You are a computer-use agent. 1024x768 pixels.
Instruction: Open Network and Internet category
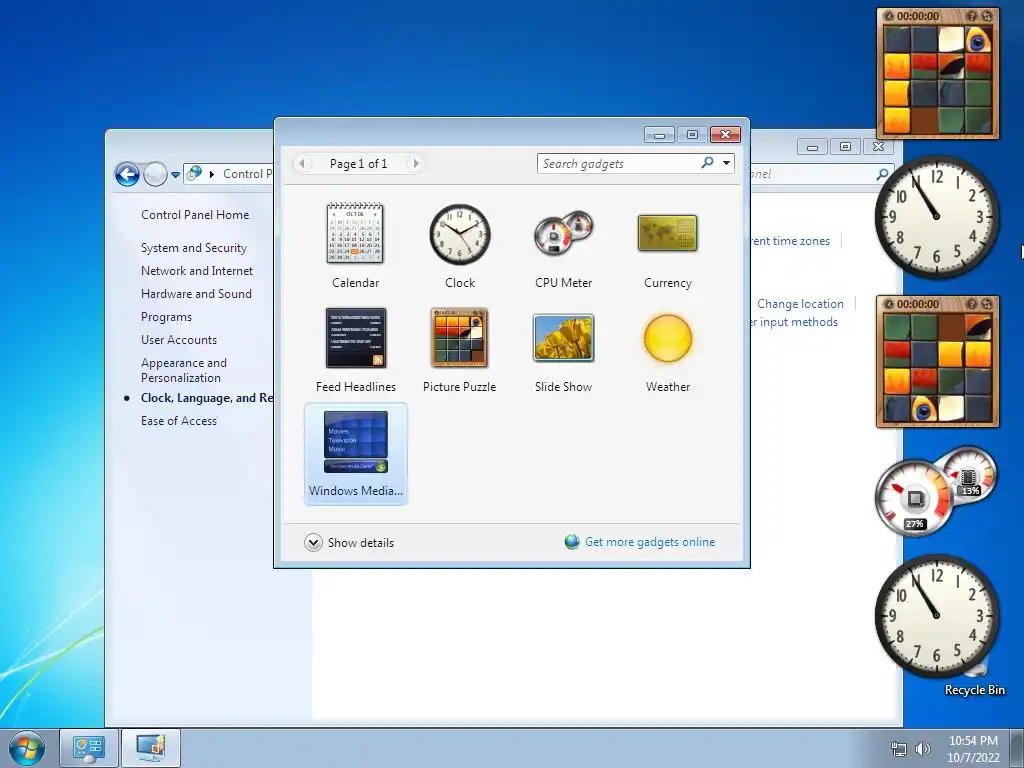pos(197,270)
